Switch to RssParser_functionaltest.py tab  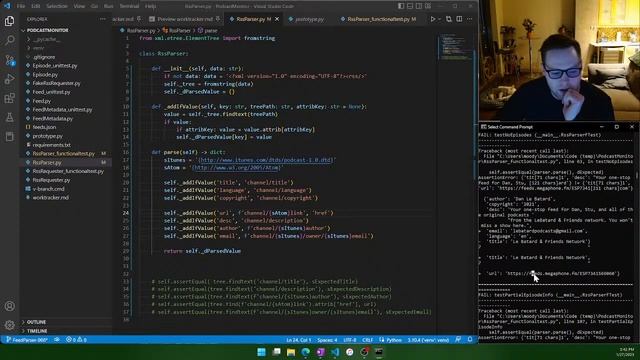pos(378,19)
